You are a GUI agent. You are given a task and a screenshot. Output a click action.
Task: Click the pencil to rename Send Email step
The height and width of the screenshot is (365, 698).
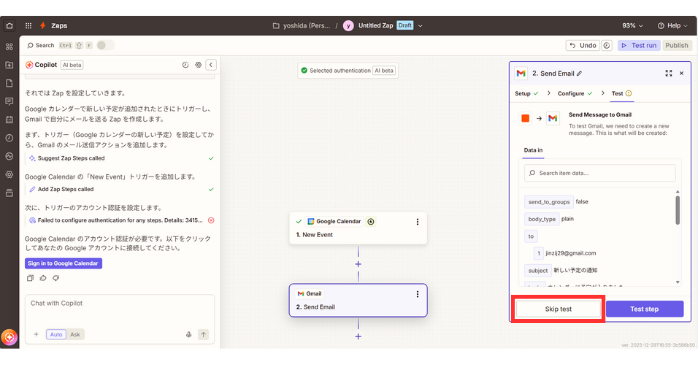579,73
